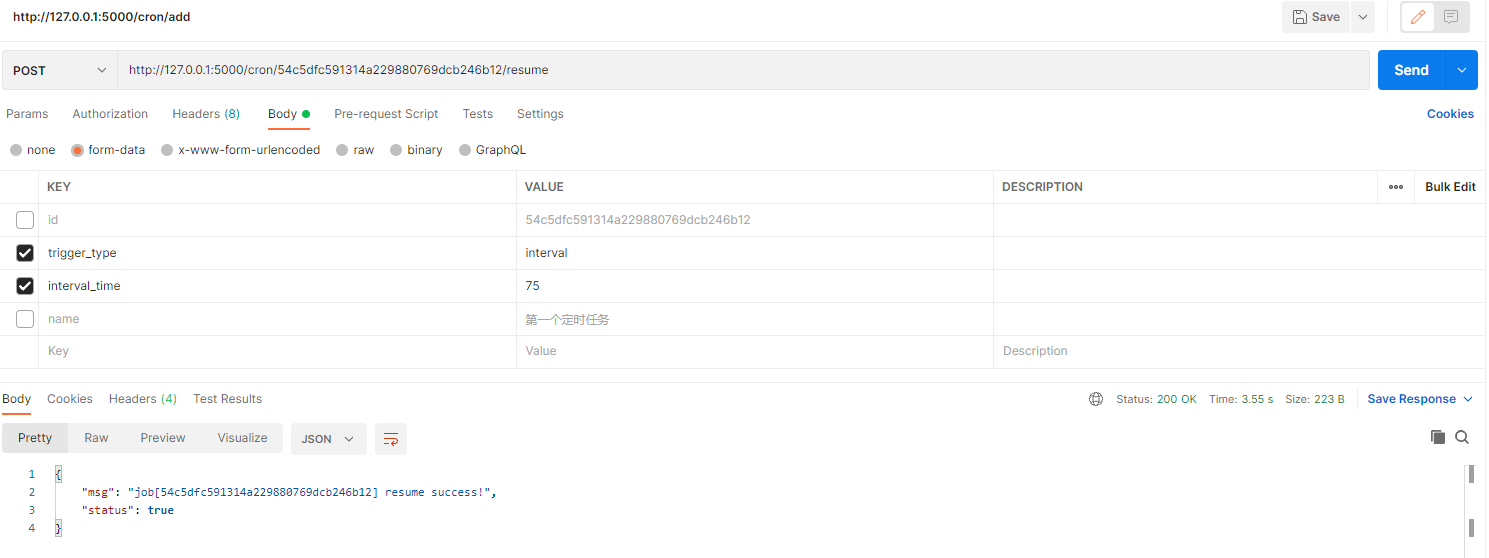Click the Save button

pyautogui.click(x=1315, y=17)
